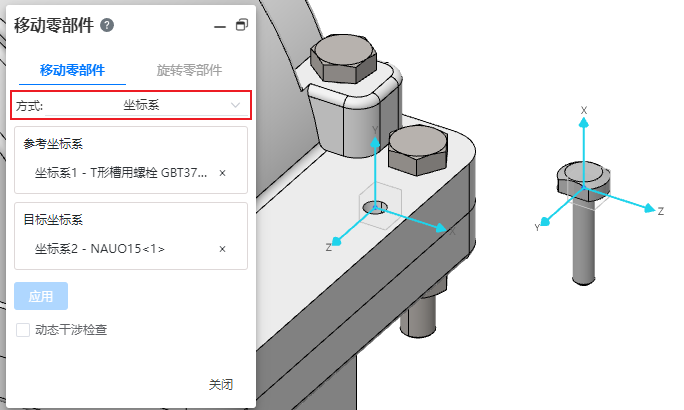Select the 移动零部件 tab

pos(72,70)
